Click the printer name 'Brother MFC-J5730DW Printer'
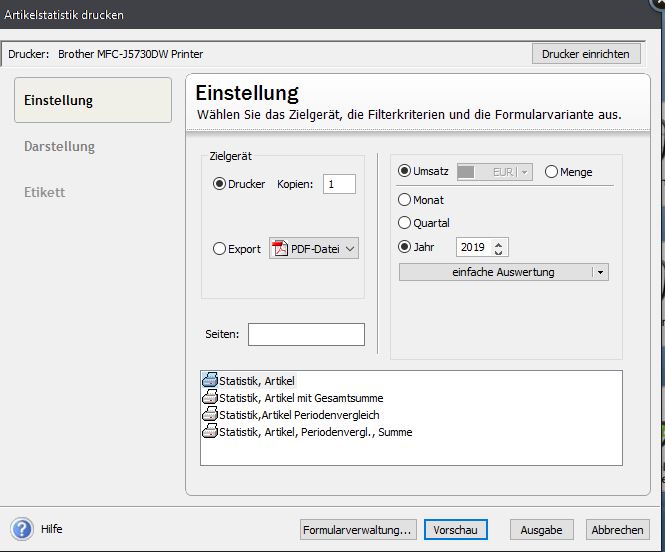This screenshot has width=665, height=552. click(x=131, y=54)
